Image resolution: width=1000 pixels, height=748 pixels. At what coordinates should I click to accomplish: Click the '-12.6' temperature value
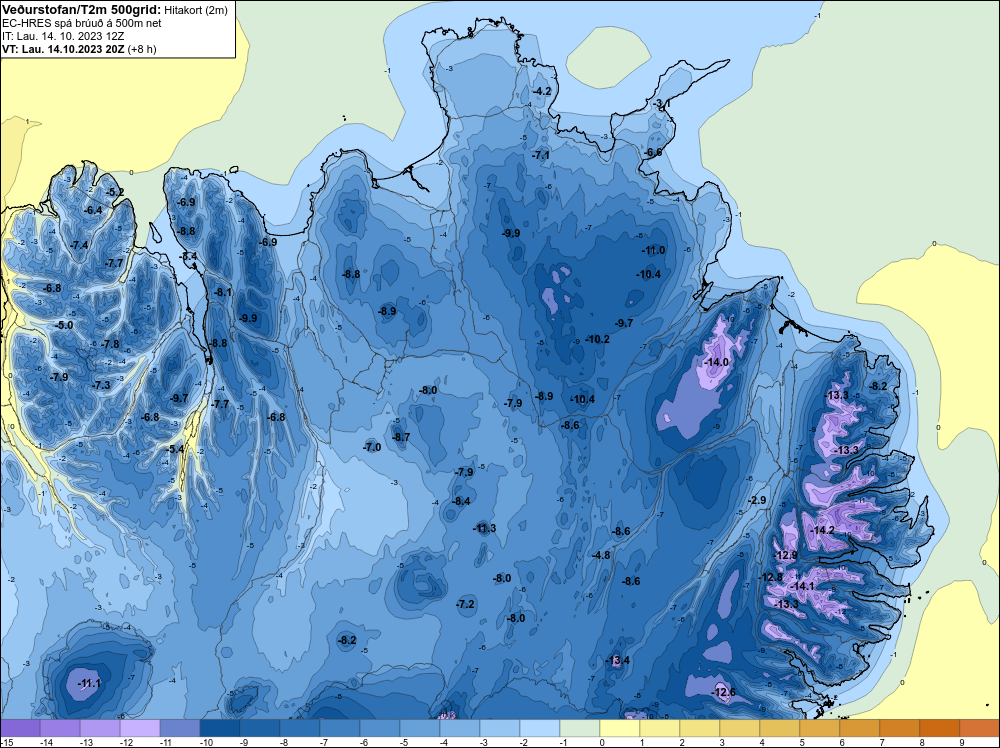723,693
